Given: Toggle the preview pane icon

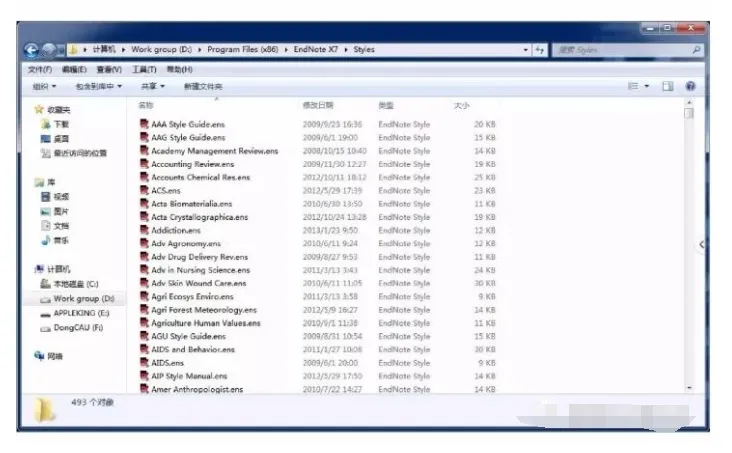Looking at the screenshot, I should pos(668,87).
